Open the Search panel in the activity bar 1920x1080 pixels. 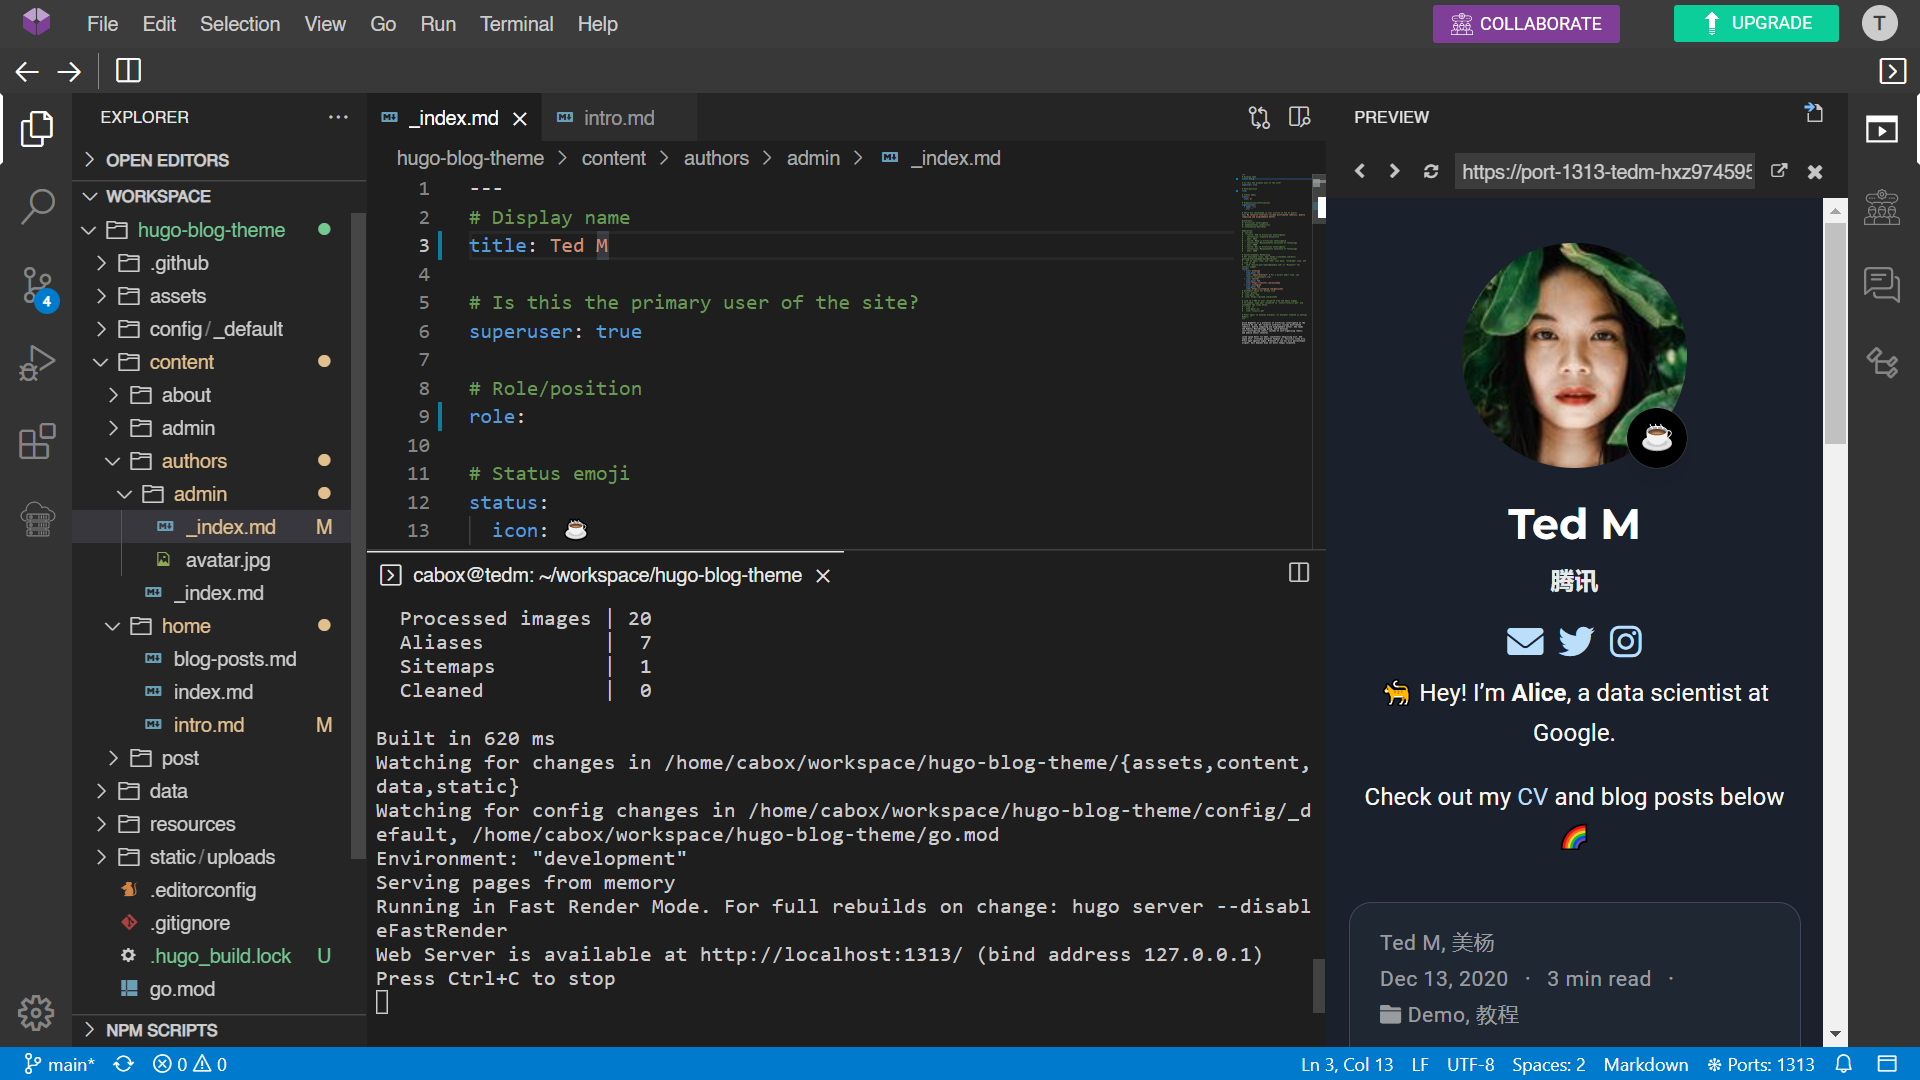pos(37,207)
